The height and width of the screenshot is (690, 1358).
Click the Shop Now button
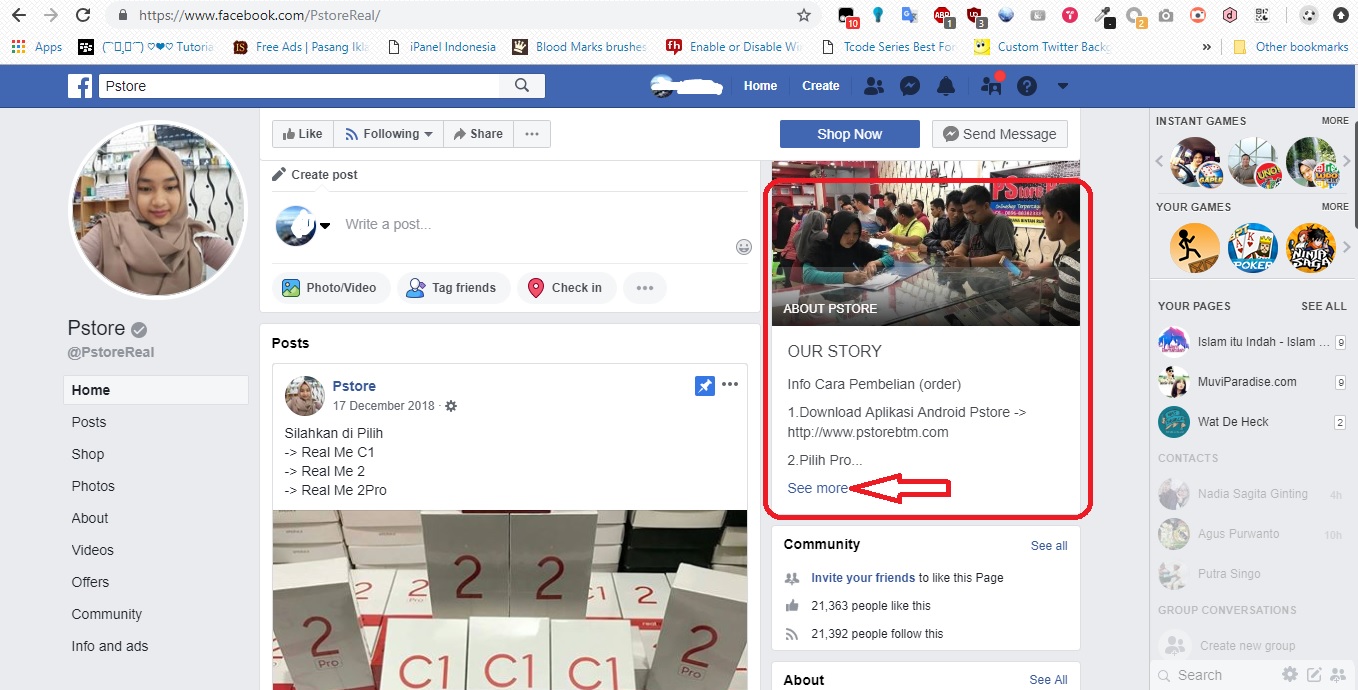849,134
